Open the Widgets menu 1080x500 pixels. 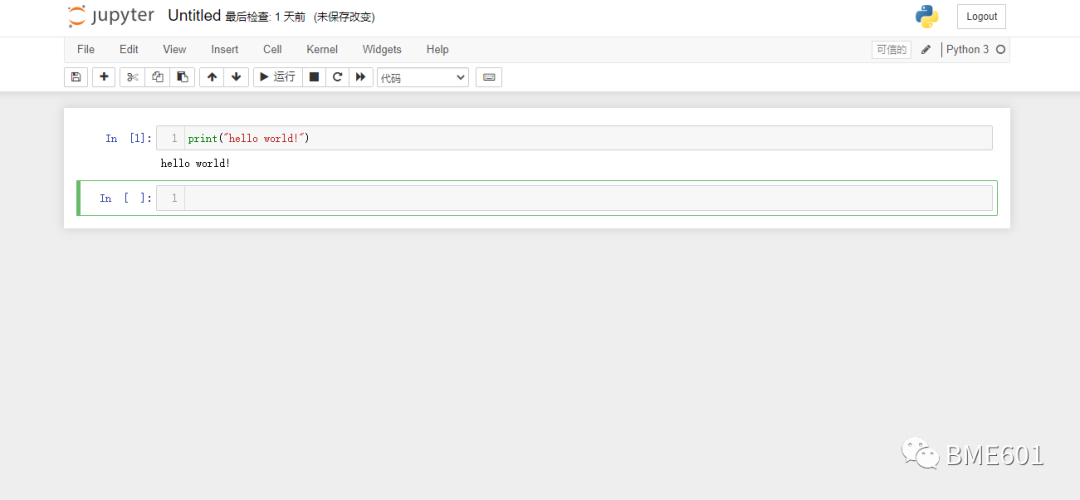point(382,50)
